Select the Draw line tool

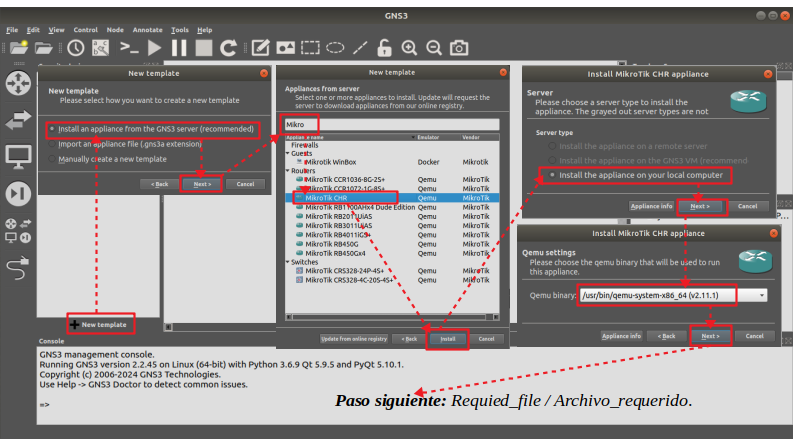(360, 48)
